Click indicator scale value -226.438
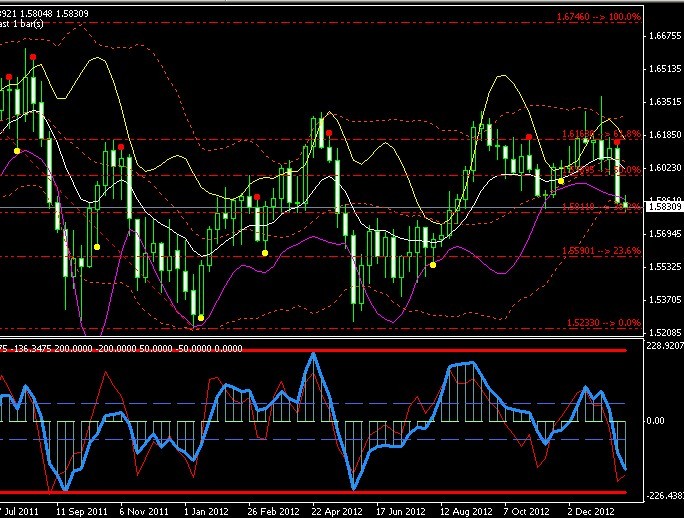Image resolution: width=684 pixels, height=518 pixels. coord(664,496)
